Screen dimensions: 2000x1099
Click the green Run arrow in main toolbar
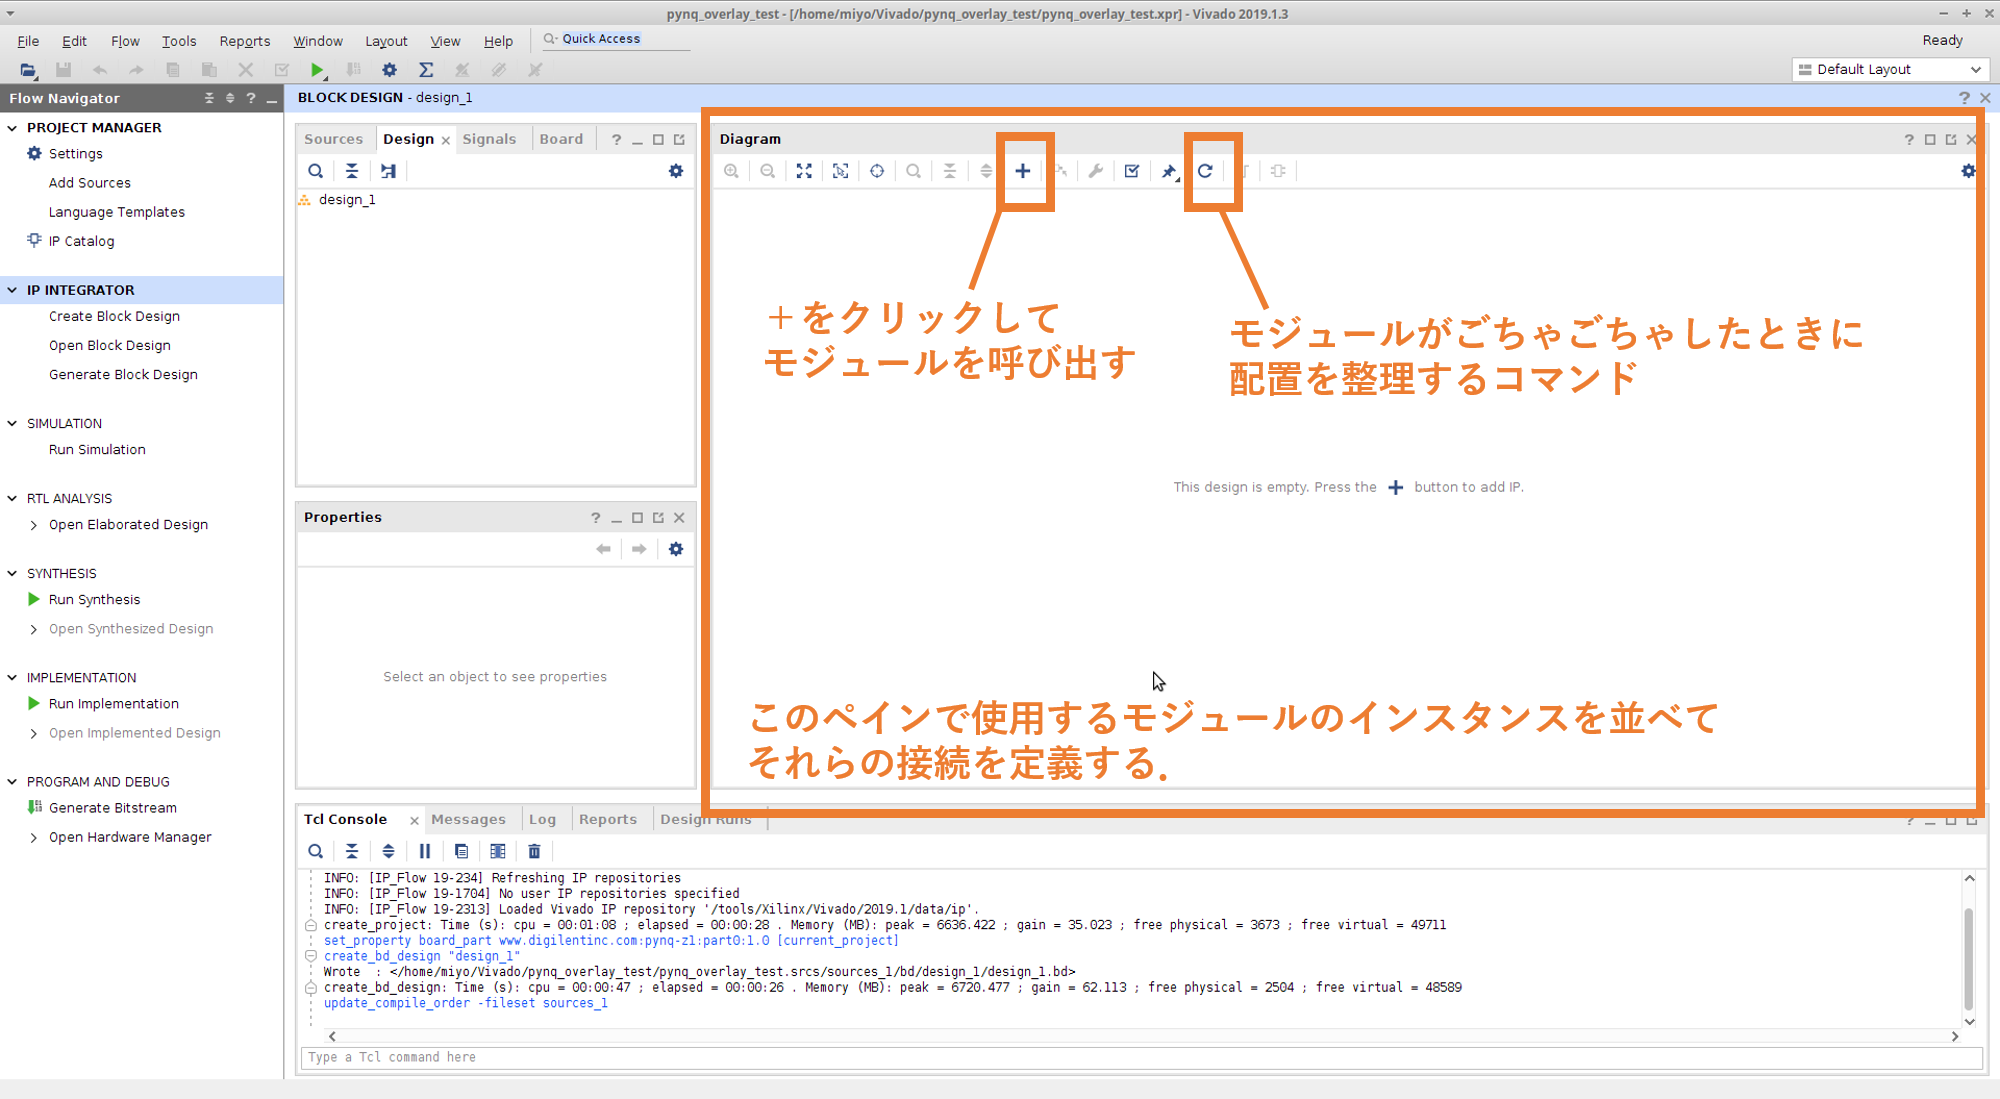click(x=317, y=70)
